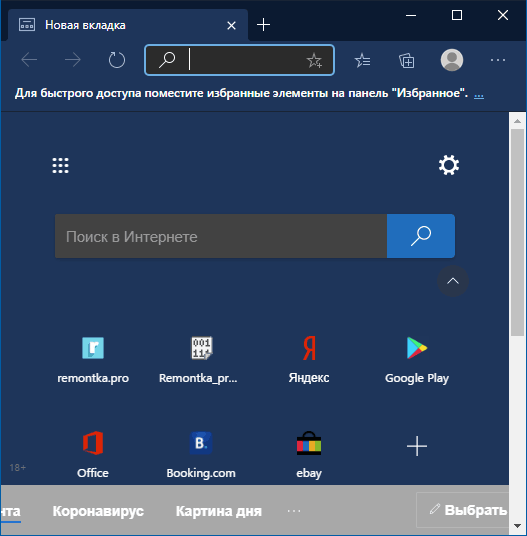
Task: Switch to the Коронавирус feed tab
Action: point(98,511)
